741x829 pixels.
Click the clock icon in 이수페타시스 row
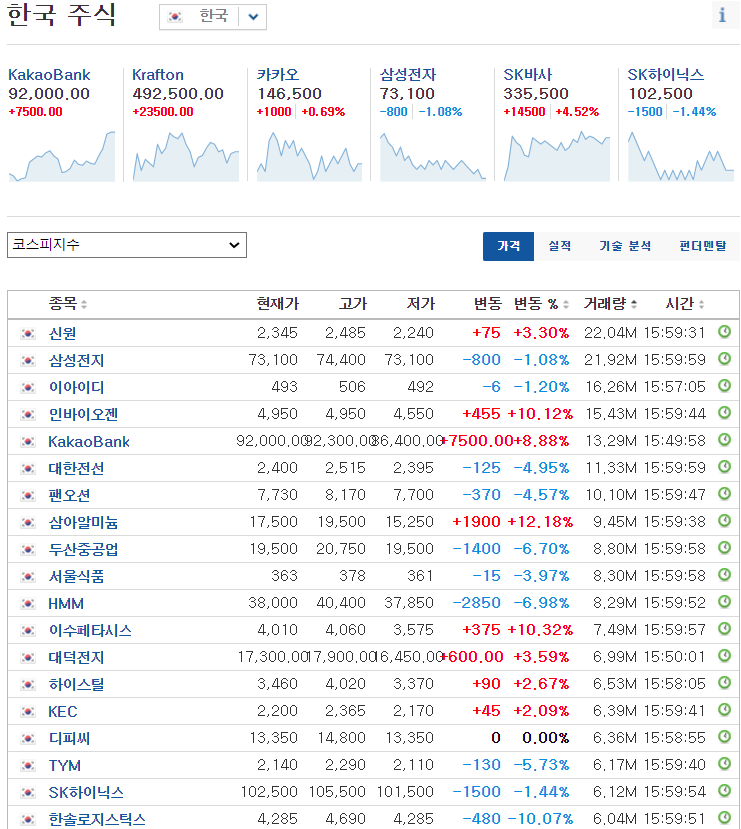tap(724, 629)
